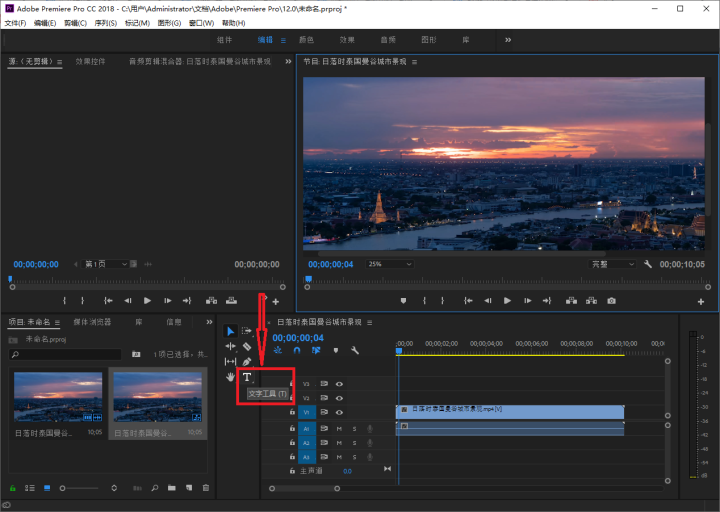Toggle Snap magnet in timeline
The image size is (720, 512).
297,350
